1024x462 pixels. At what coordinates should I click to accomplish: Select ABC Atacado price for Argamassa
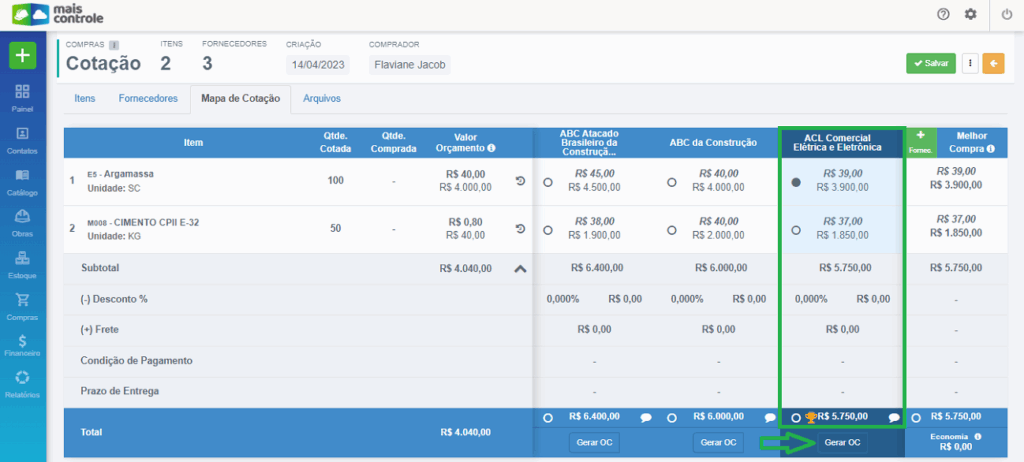pyautogui.click(x=548, y=182)
